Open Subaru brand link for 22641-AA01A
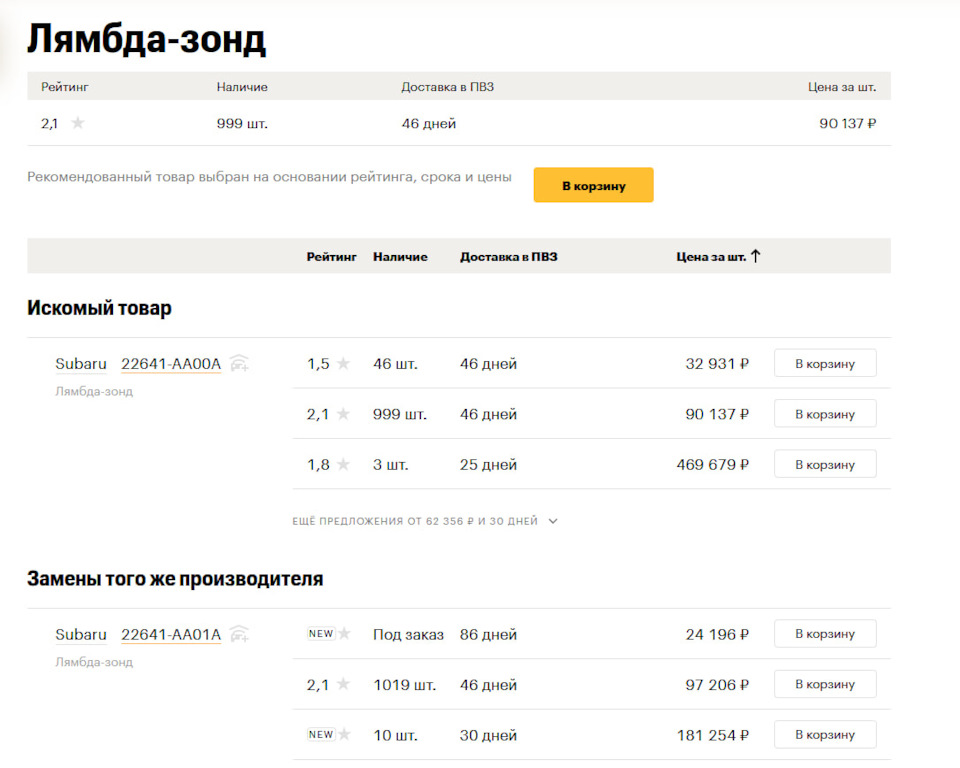 click(81, 634)
